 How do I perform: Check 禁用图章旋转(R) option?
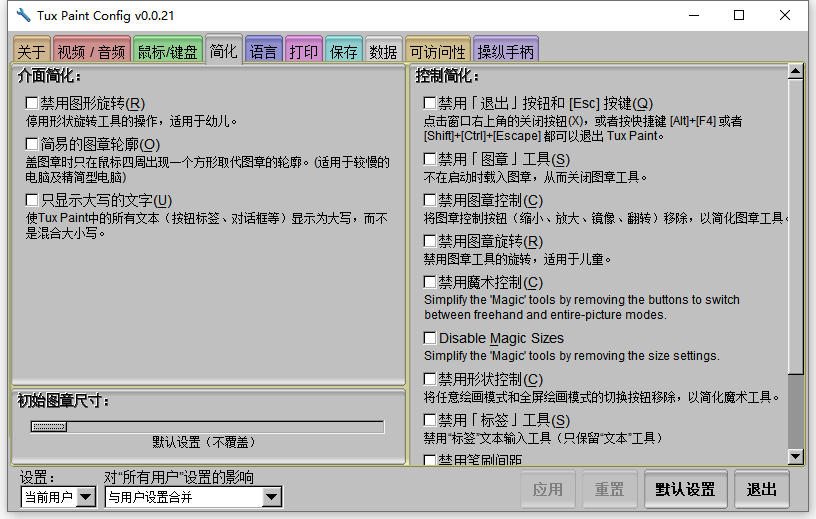click(430, 241)
